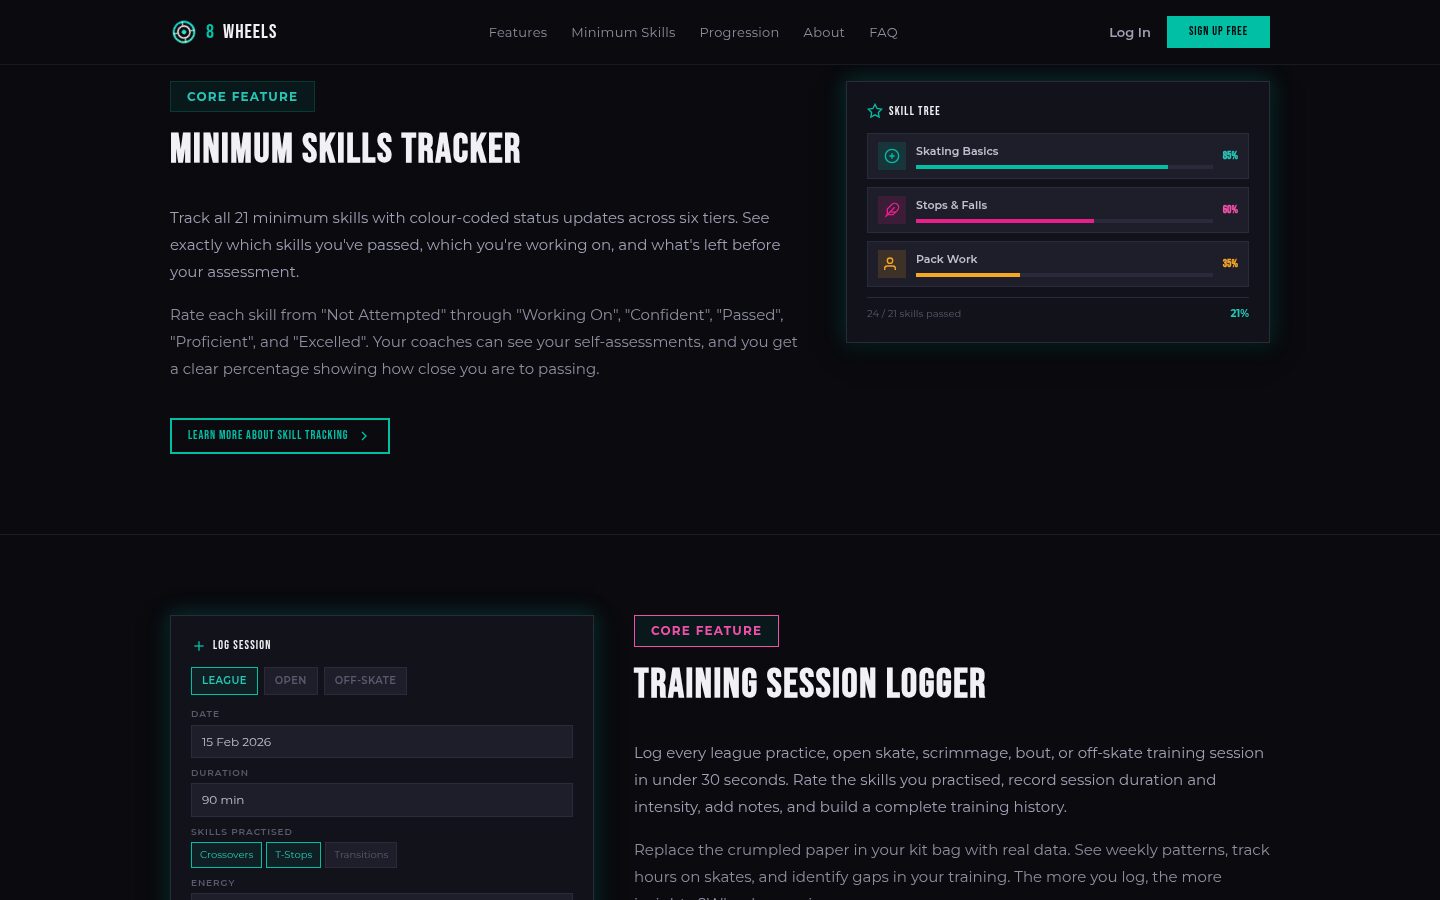Viewport: 1440px width, 900px height.
Task: Click the Stops & Falls label
Action: (x=951, y=205)
